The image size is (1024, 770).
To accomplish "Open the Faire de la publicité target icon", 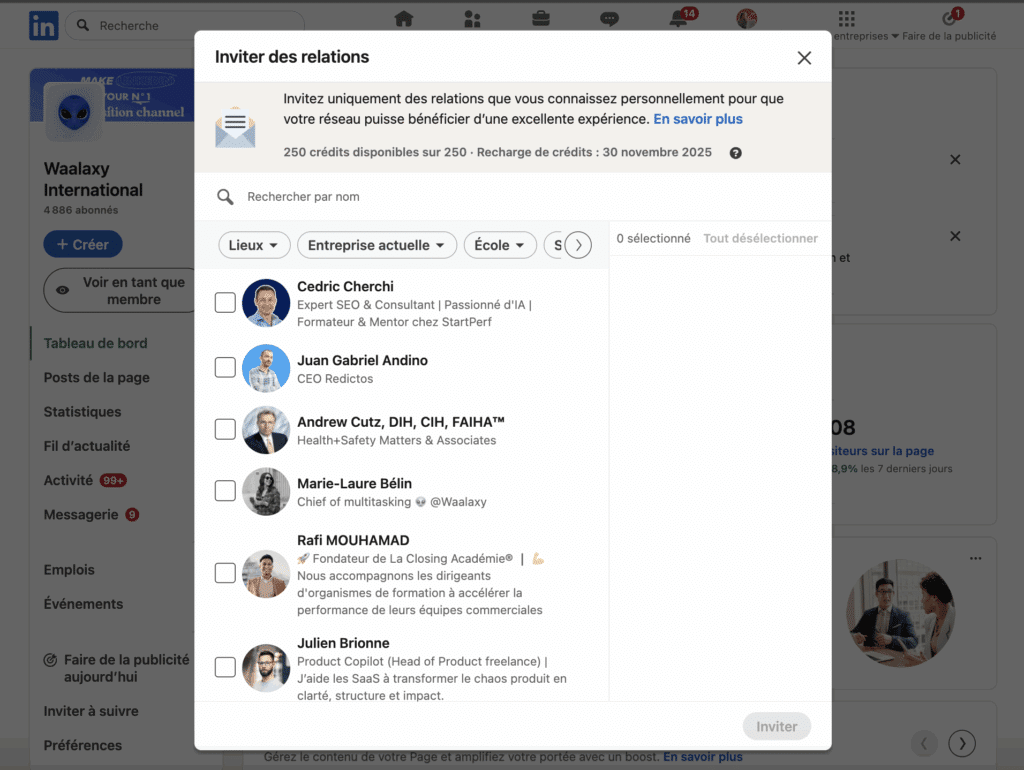I will coord(949,21).
